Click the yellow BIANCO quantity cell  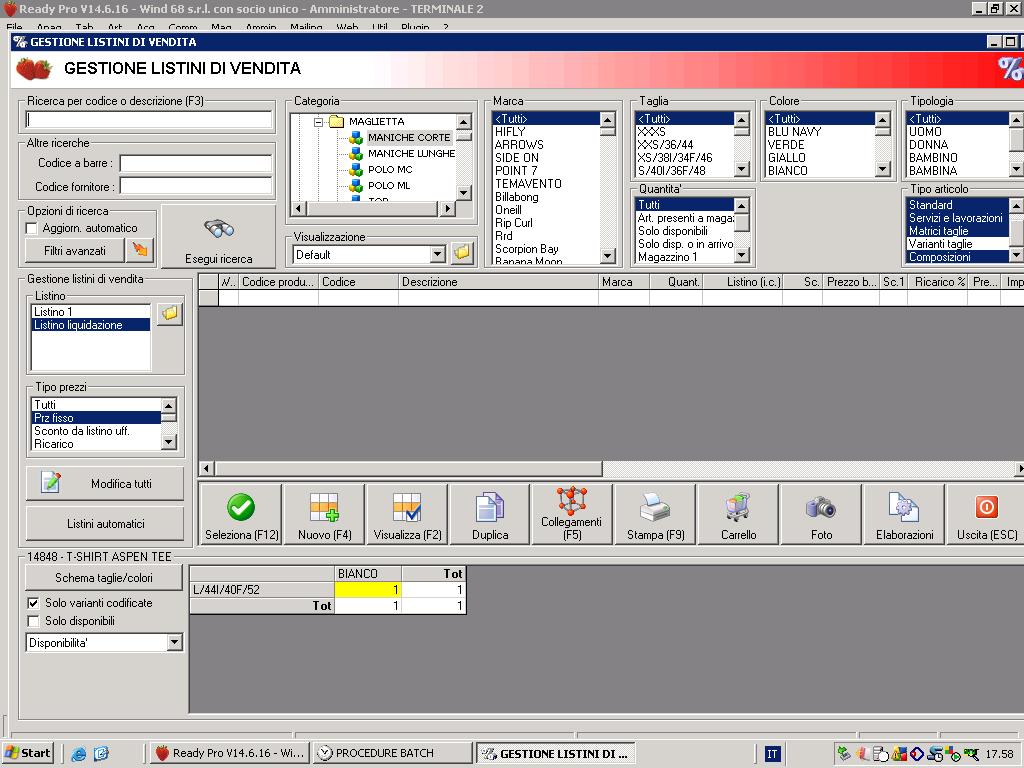(368, 590)
